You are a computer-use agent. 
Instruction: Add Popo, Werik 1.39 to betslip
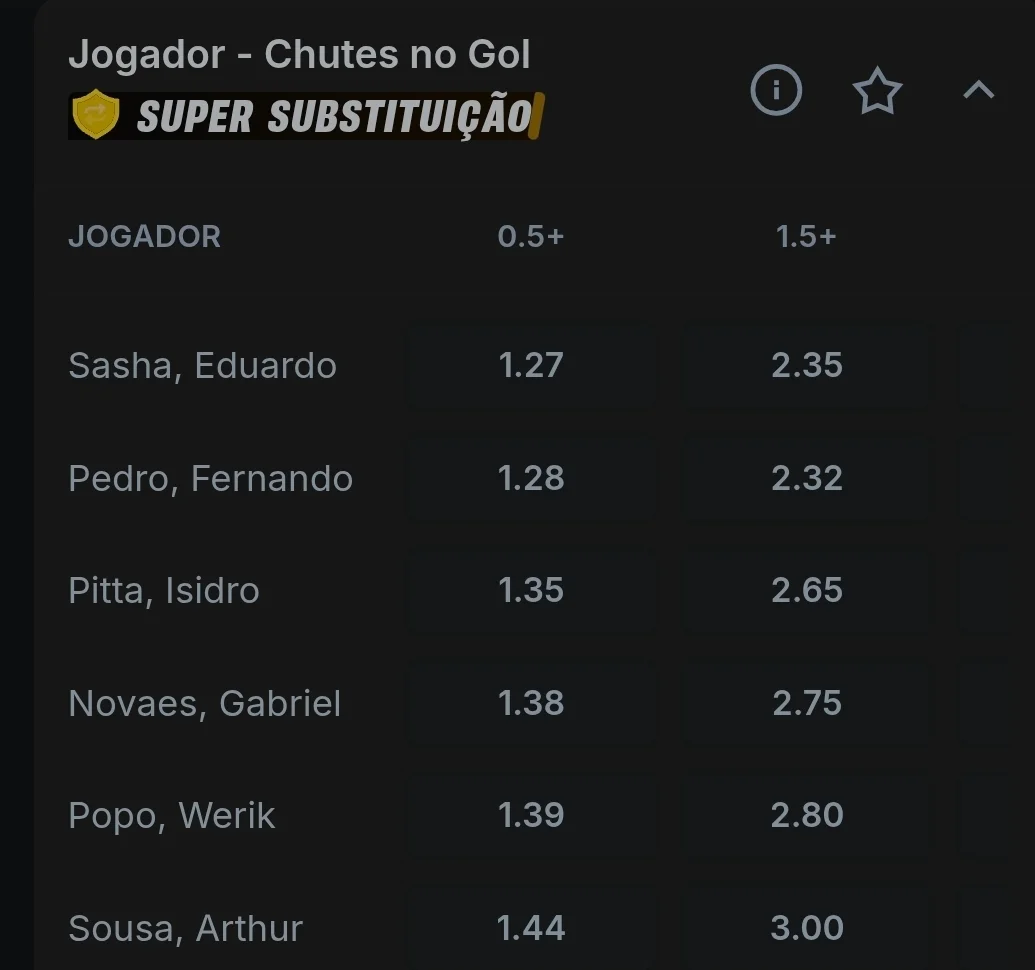(531, 815)
